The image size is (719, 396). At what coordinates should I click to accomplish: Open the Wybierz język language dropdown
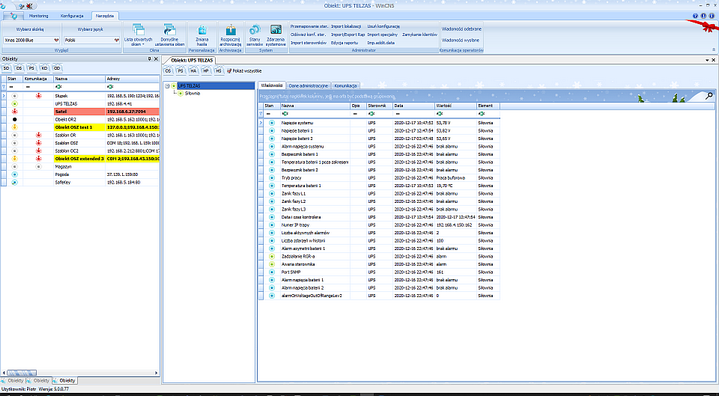click(116, 40)
